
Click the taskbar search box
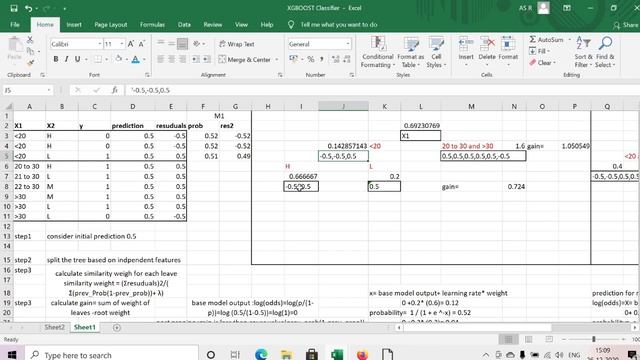(x=113, y=354)
